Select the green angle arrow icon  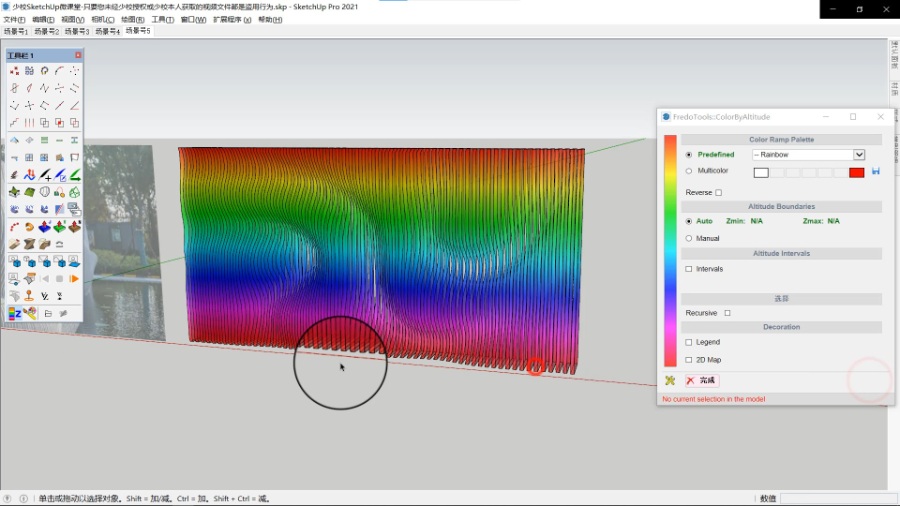pos(74,175)
